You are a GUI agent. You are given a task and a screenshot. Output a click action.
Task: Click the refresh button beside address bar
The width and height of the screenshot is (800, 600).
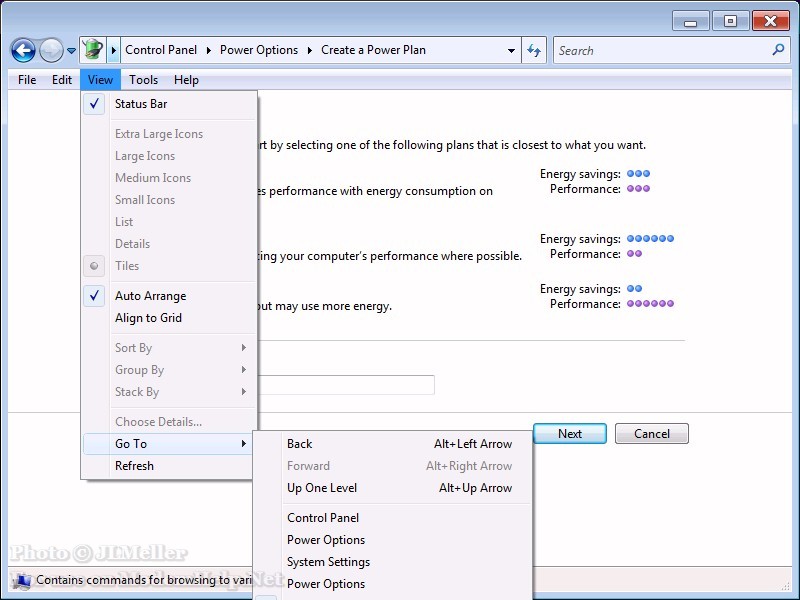[534, 50]
